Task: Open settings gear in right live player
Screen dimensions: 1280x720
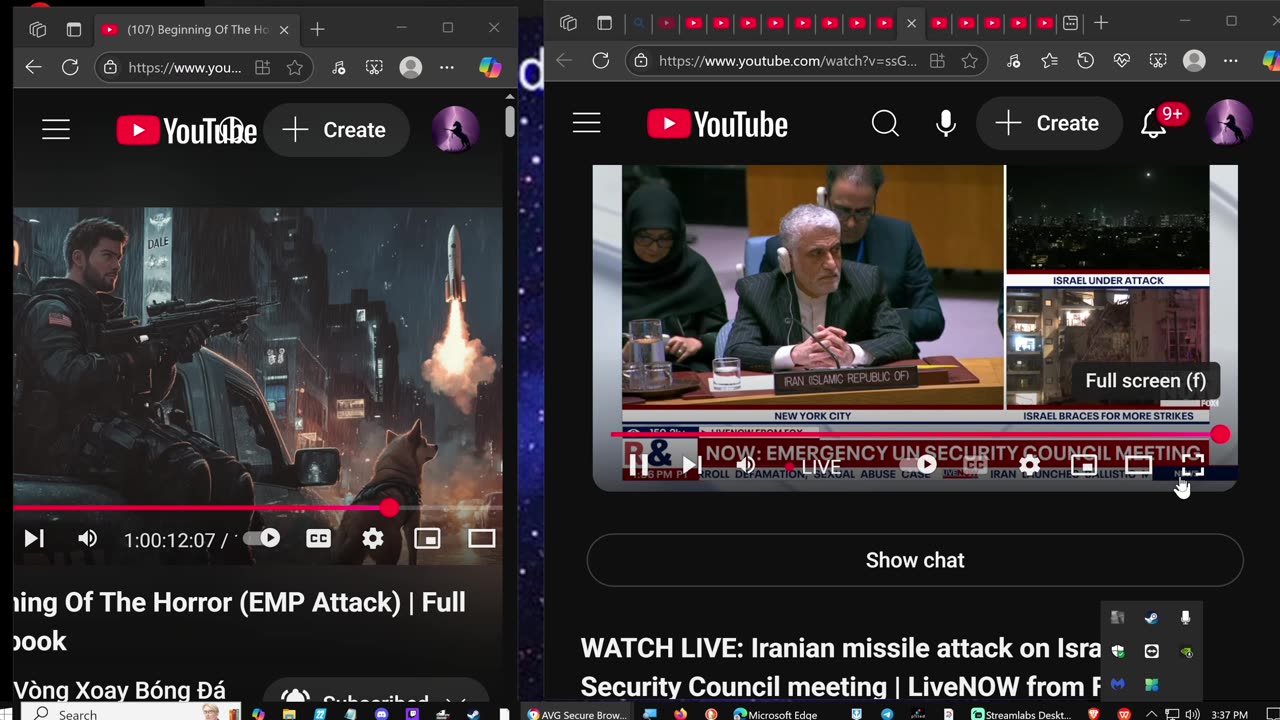Action: [1030, 465]
